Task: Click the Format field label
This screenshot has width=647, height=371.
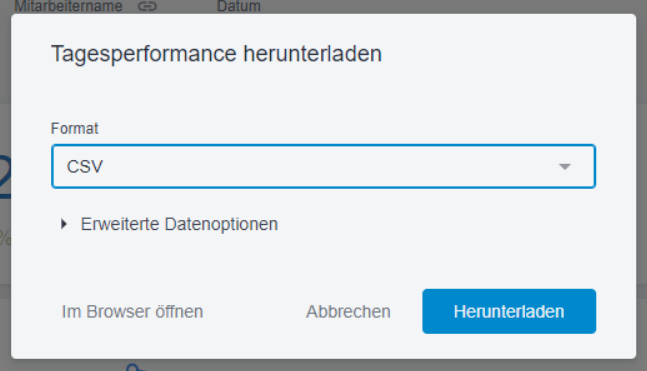Action: click(x=74, y=129)
